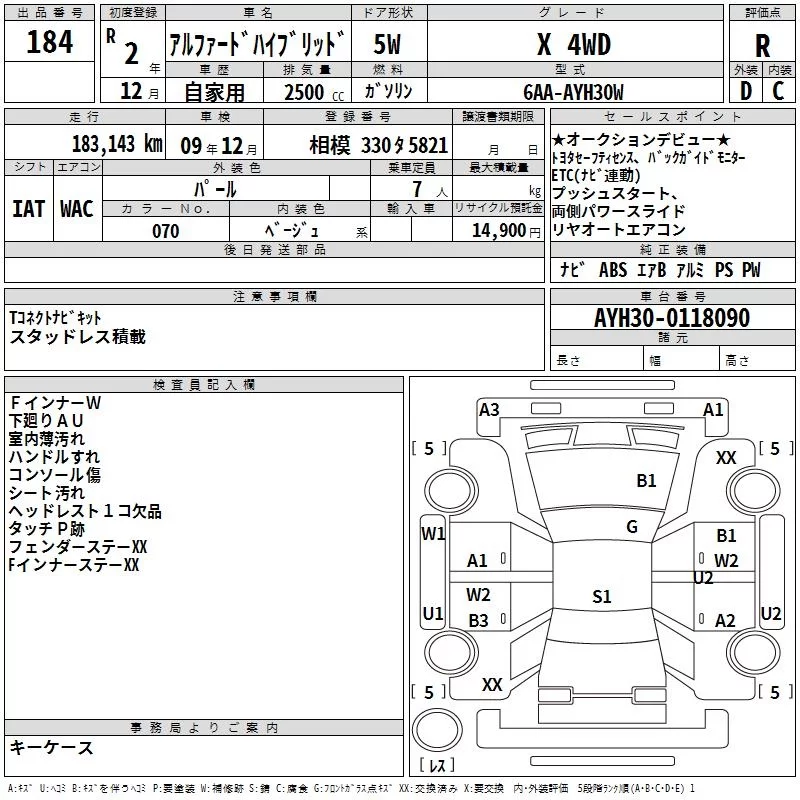Click the mileage 183,143 km
The image size is (800, 800).
click(x=117, y=144)
